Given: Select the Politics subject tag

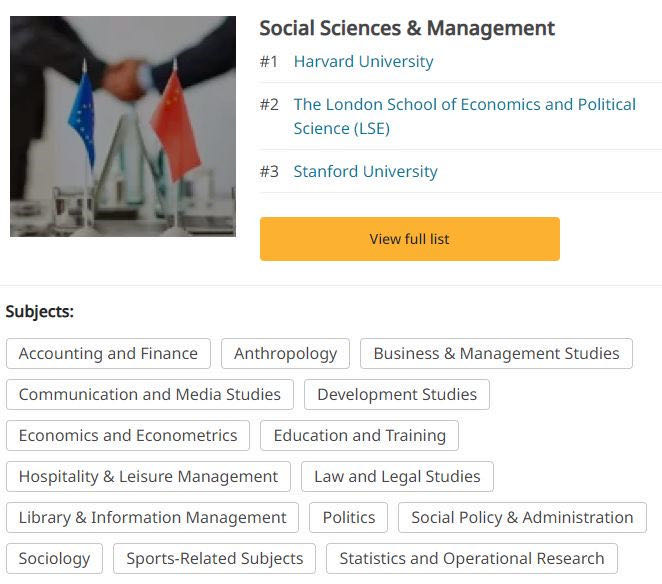Looking at the screenshot, I should 349,518.
